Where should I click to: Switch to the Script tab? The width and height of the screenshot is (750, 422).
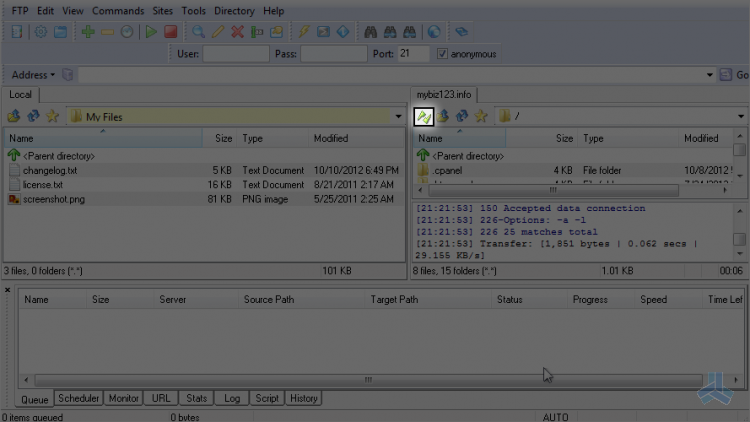tap(267, 398)
